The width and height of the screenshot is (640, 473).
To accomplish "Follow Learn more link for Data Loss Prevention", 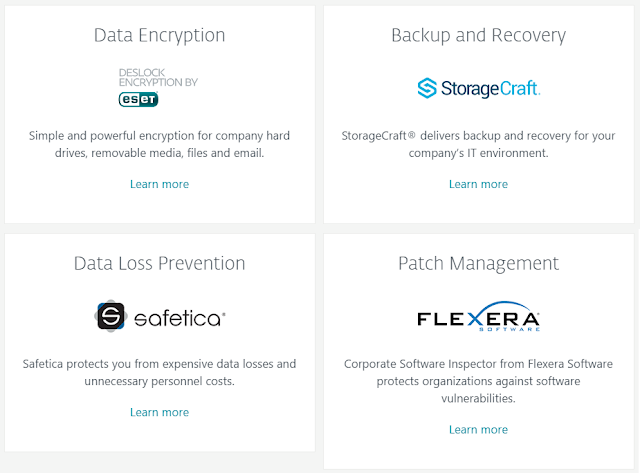I will point(159,412).
